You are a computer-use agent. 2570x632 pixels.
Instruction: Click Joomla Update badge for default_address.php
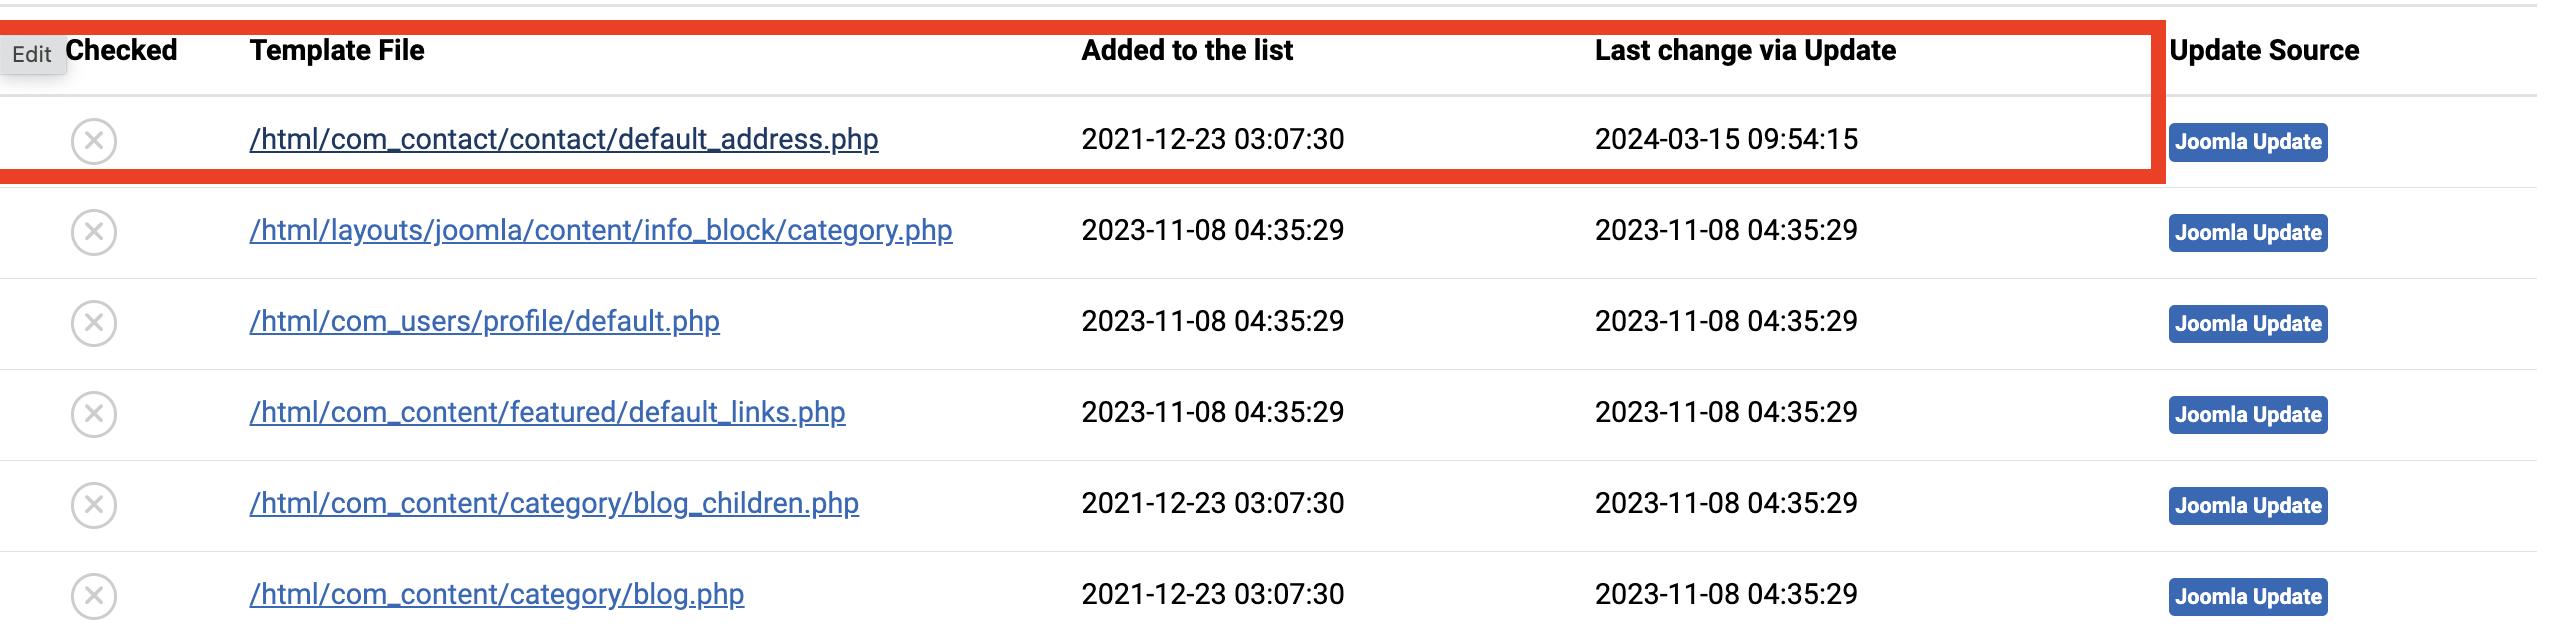click(2248, 142)
